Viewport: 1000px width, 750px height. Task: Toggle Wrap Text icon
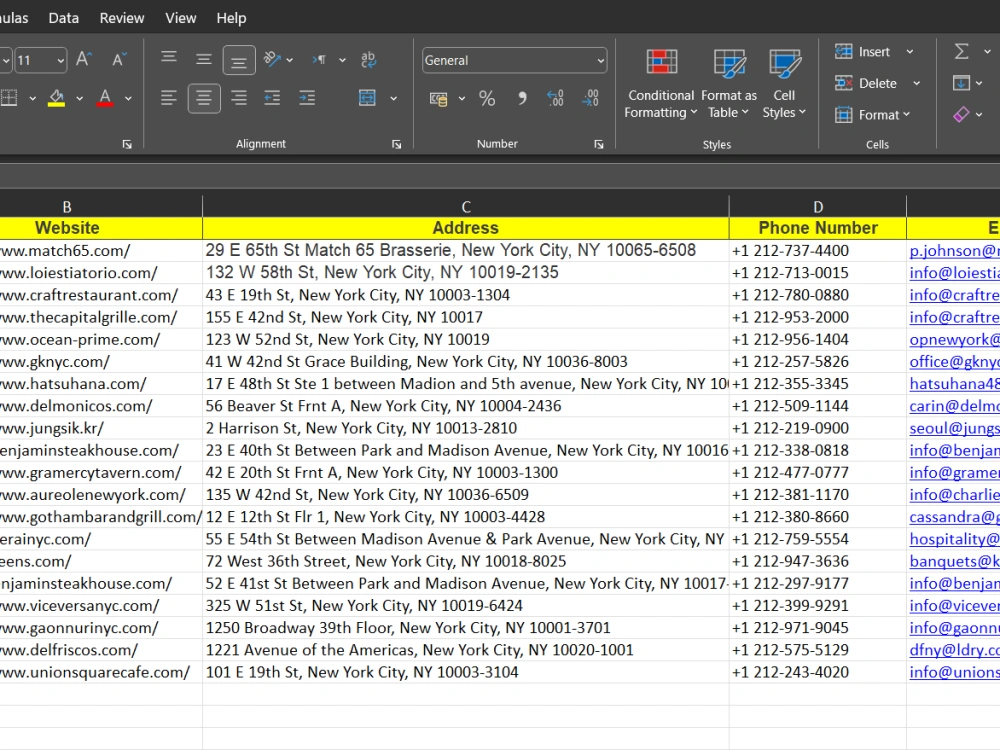(x=369, y=60)
